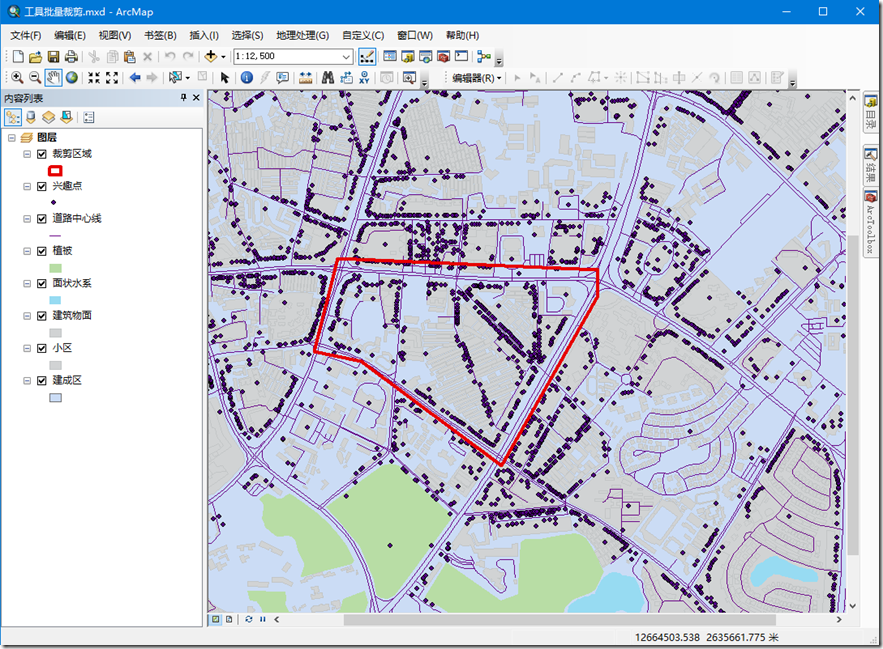Click the green 植被 symbol swatch

(55, 268)
